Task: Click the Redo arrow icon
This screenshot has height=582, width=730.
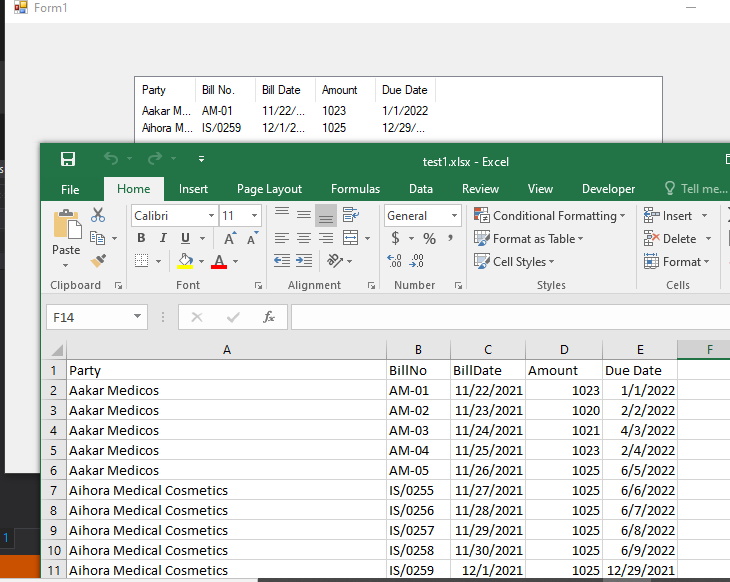Action: (x=155, y=159)
